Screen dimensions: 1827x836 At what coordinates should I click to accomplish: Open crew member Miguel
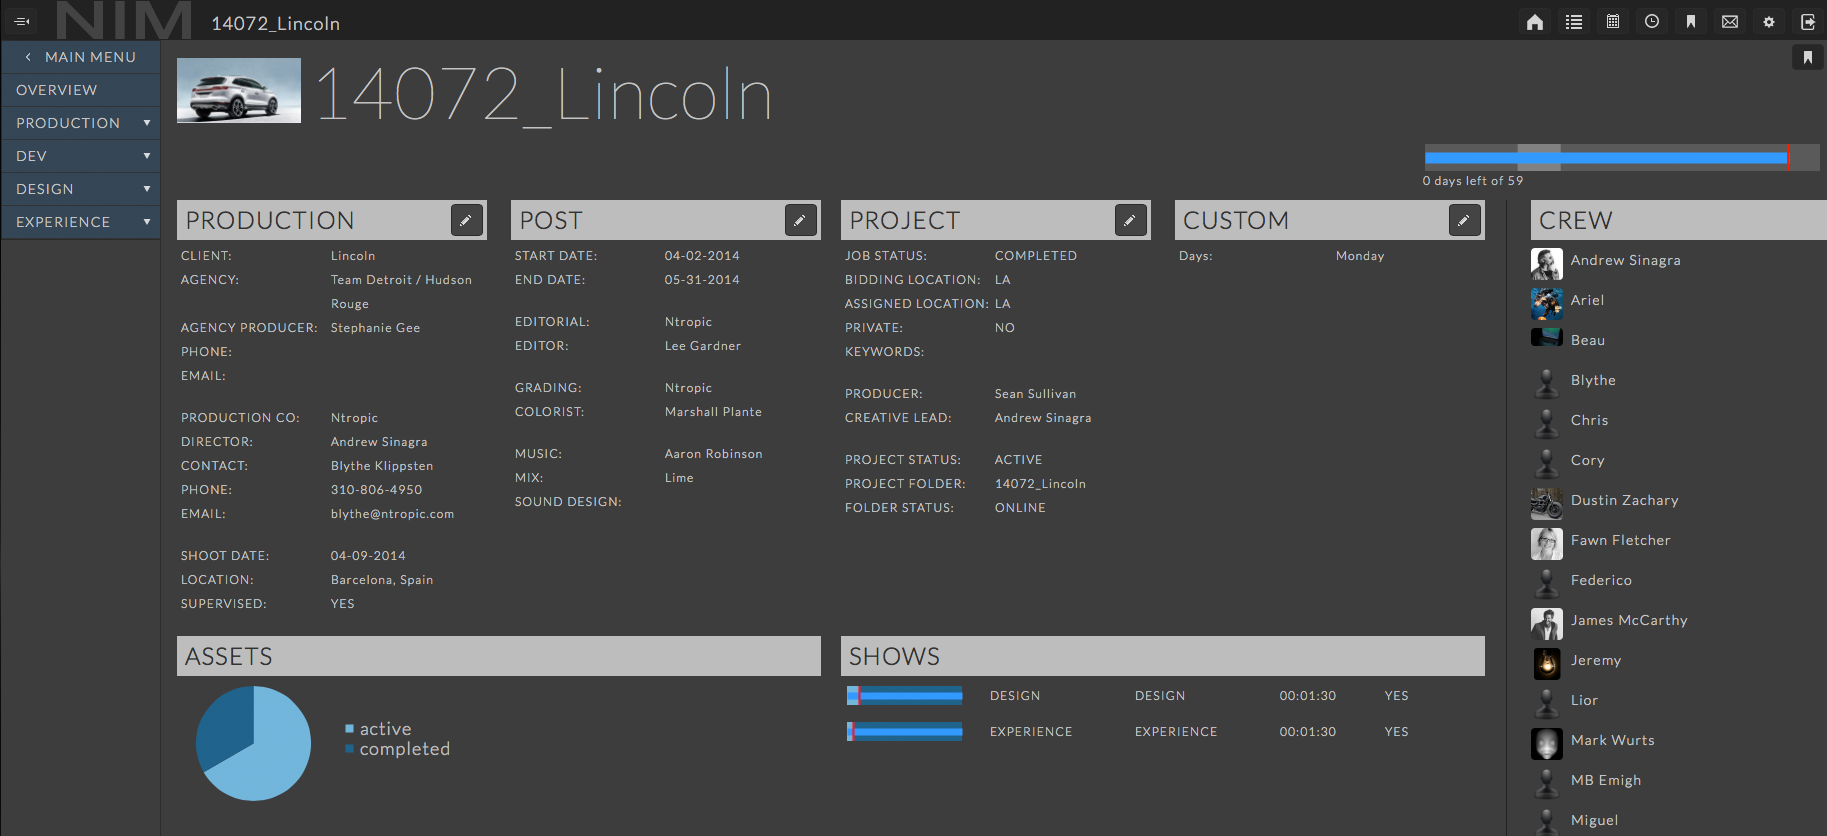coord(1594,820)
